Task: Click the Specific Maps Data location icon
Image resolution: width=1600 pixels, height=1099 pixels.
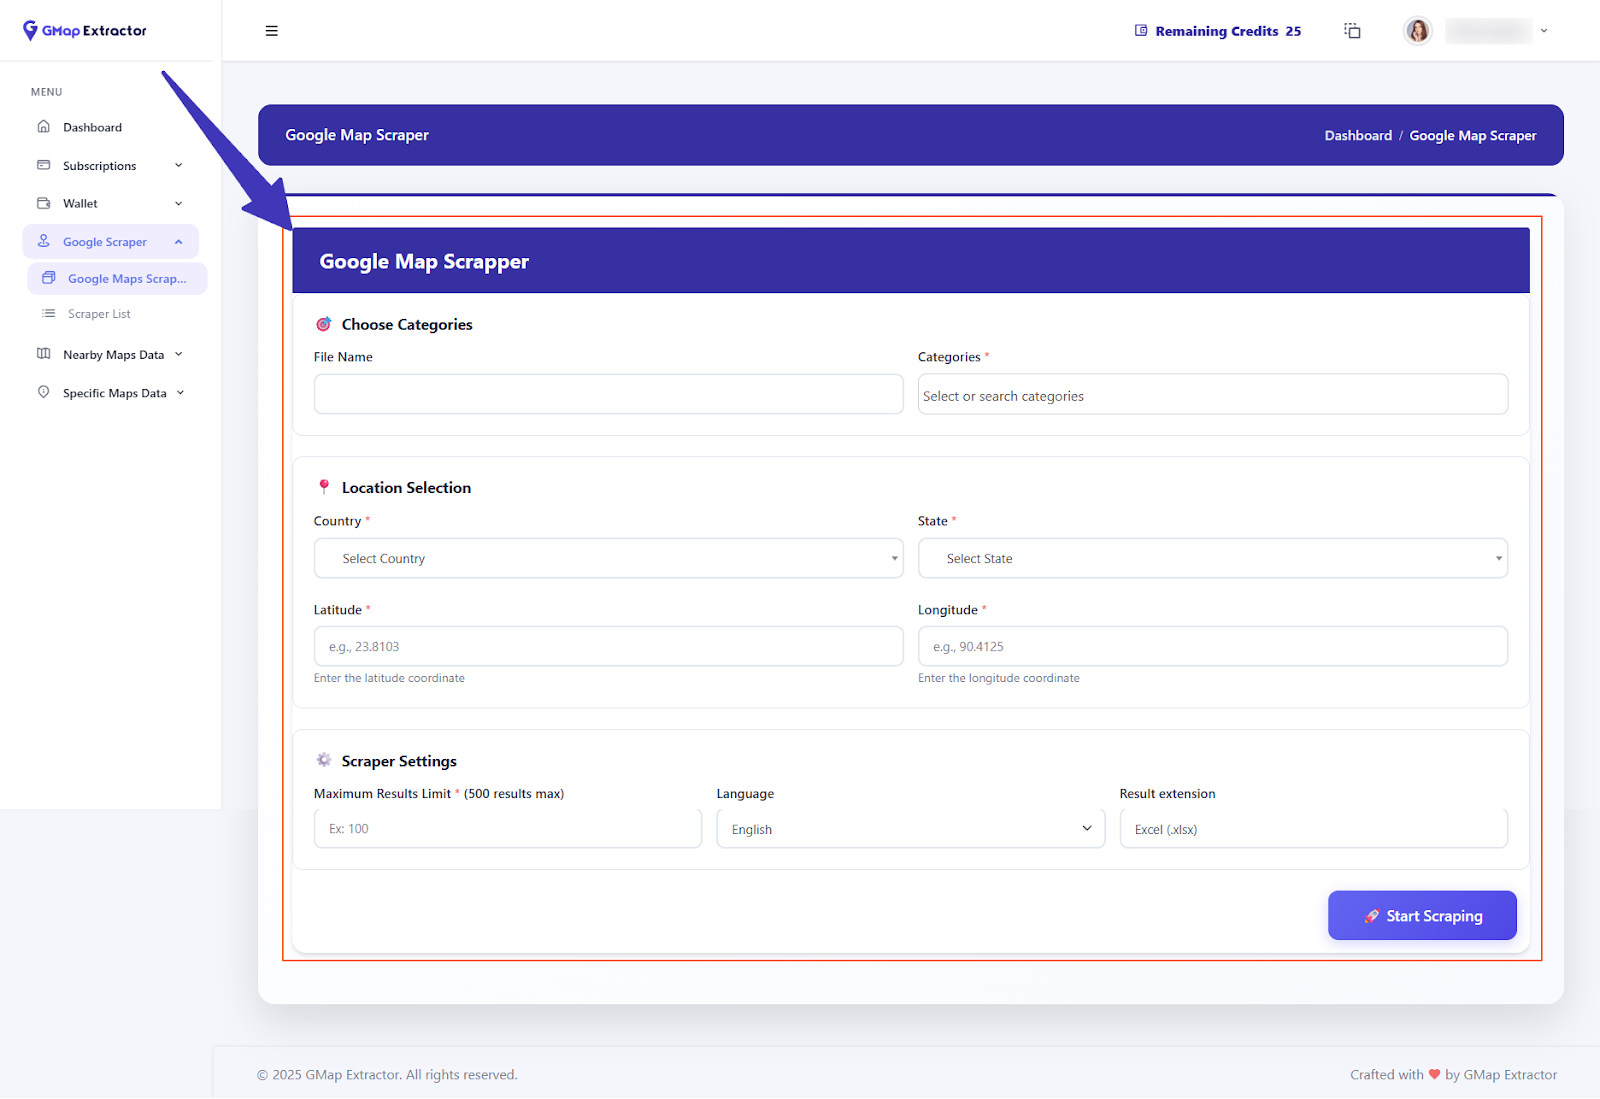Action: tap(43, 392)
